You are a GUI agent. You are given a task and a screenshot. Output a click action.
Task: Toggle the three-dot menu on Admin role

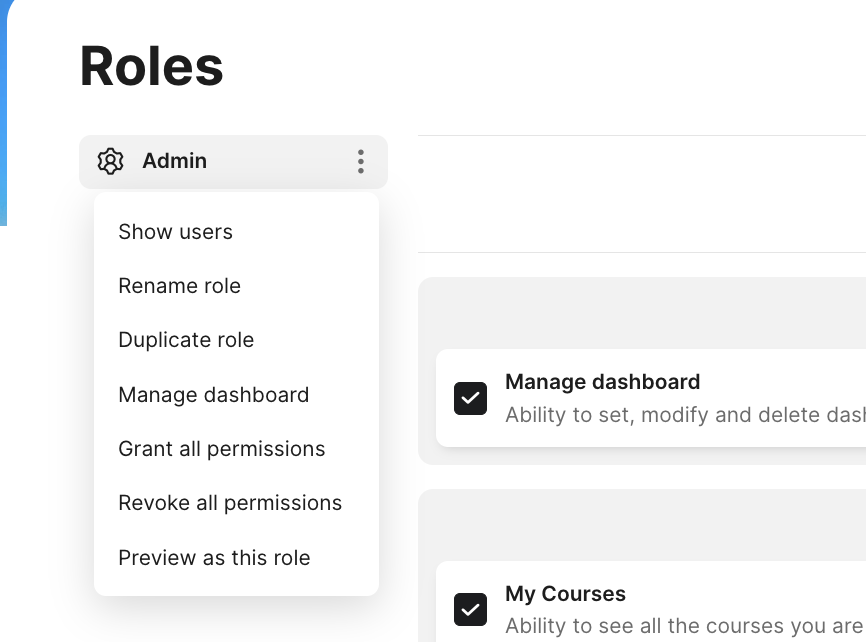[360, 161]
